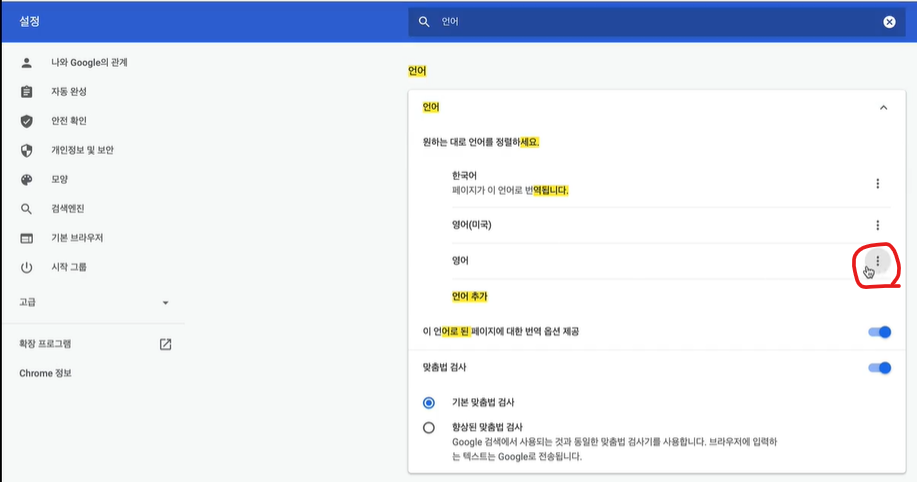The height and width of the screenshot is (482, 917).
Task: Select the 기본 맞춤법 검사 radio button
Action: [429, 402]
